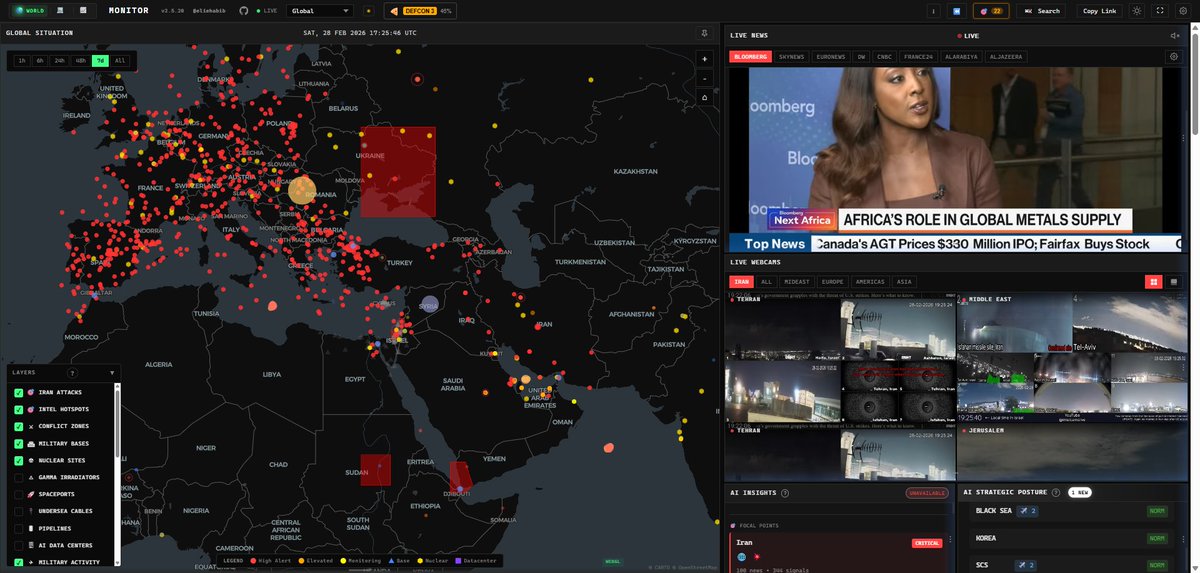Open the Search button
The height and width of the screenshot is (573, 1200).
tap(1040, 10)
